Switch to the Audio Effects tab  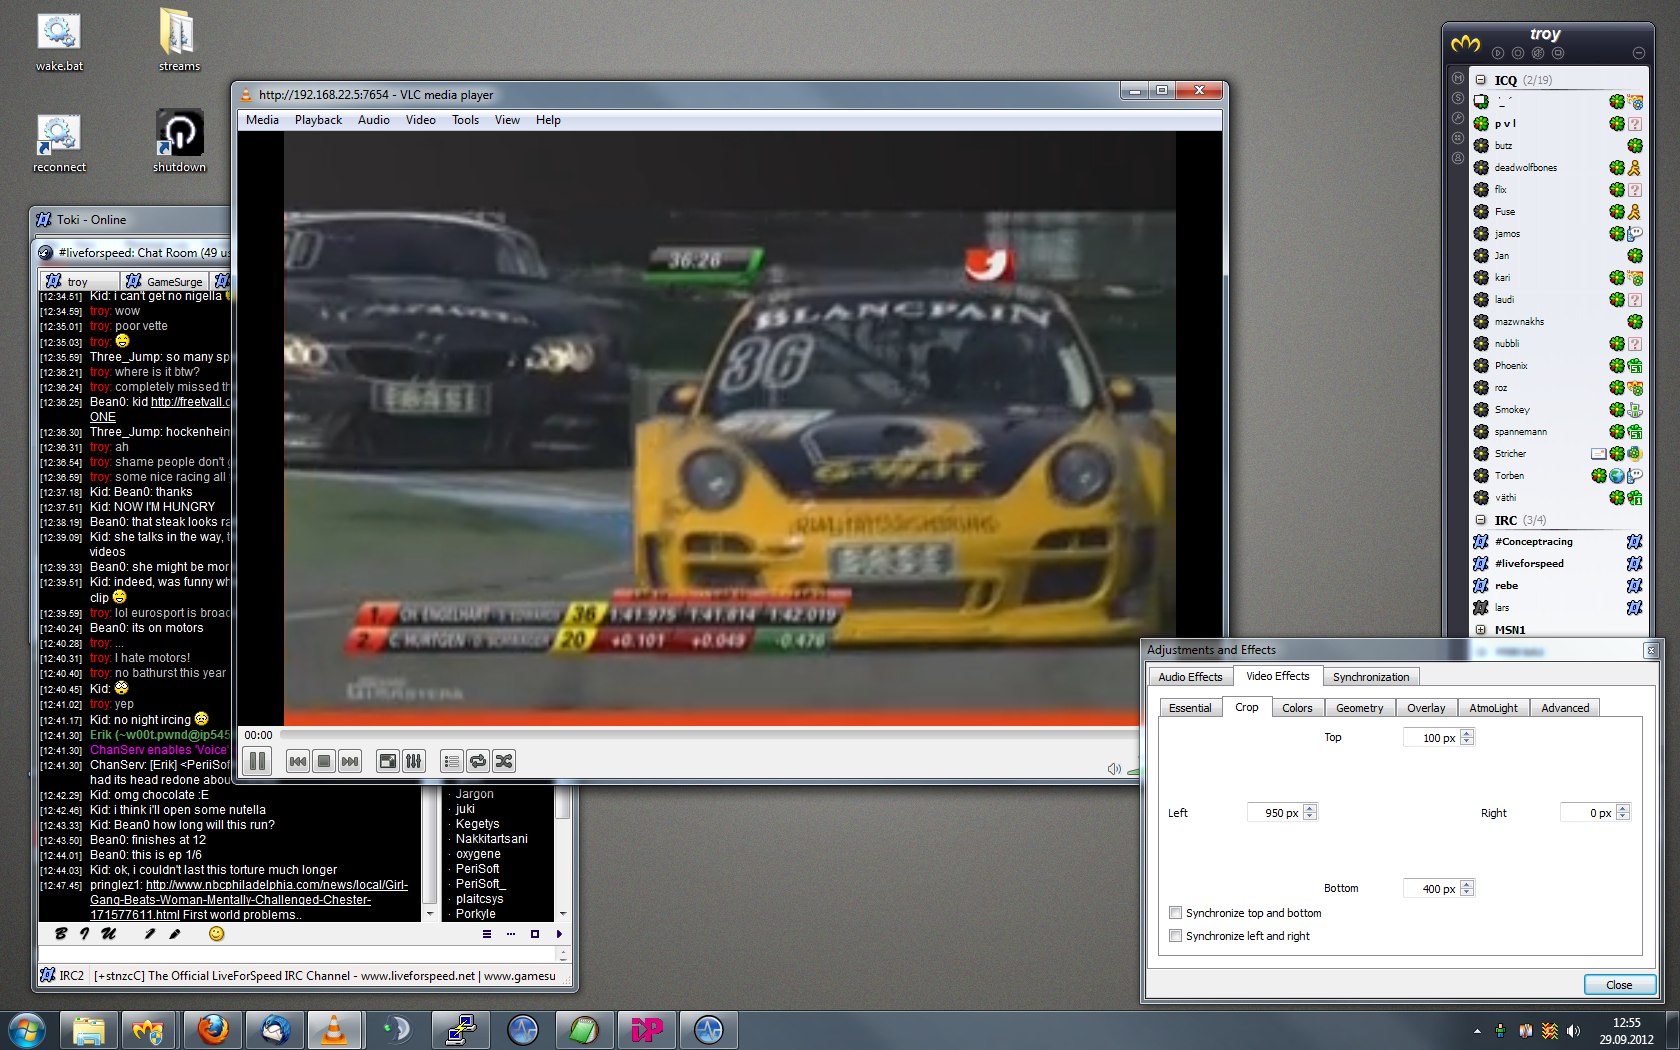pos(1190,677)
